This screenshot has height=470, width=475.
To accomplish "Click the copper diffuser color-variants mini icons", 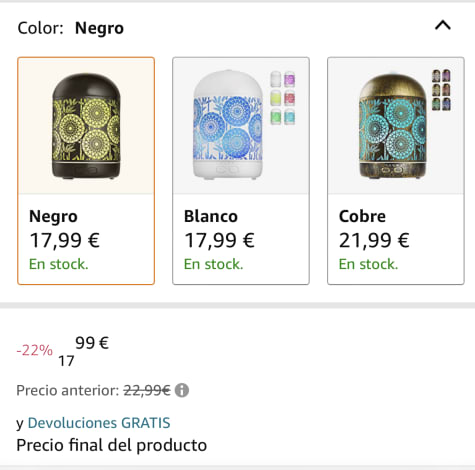I will [x=441, y=90].
